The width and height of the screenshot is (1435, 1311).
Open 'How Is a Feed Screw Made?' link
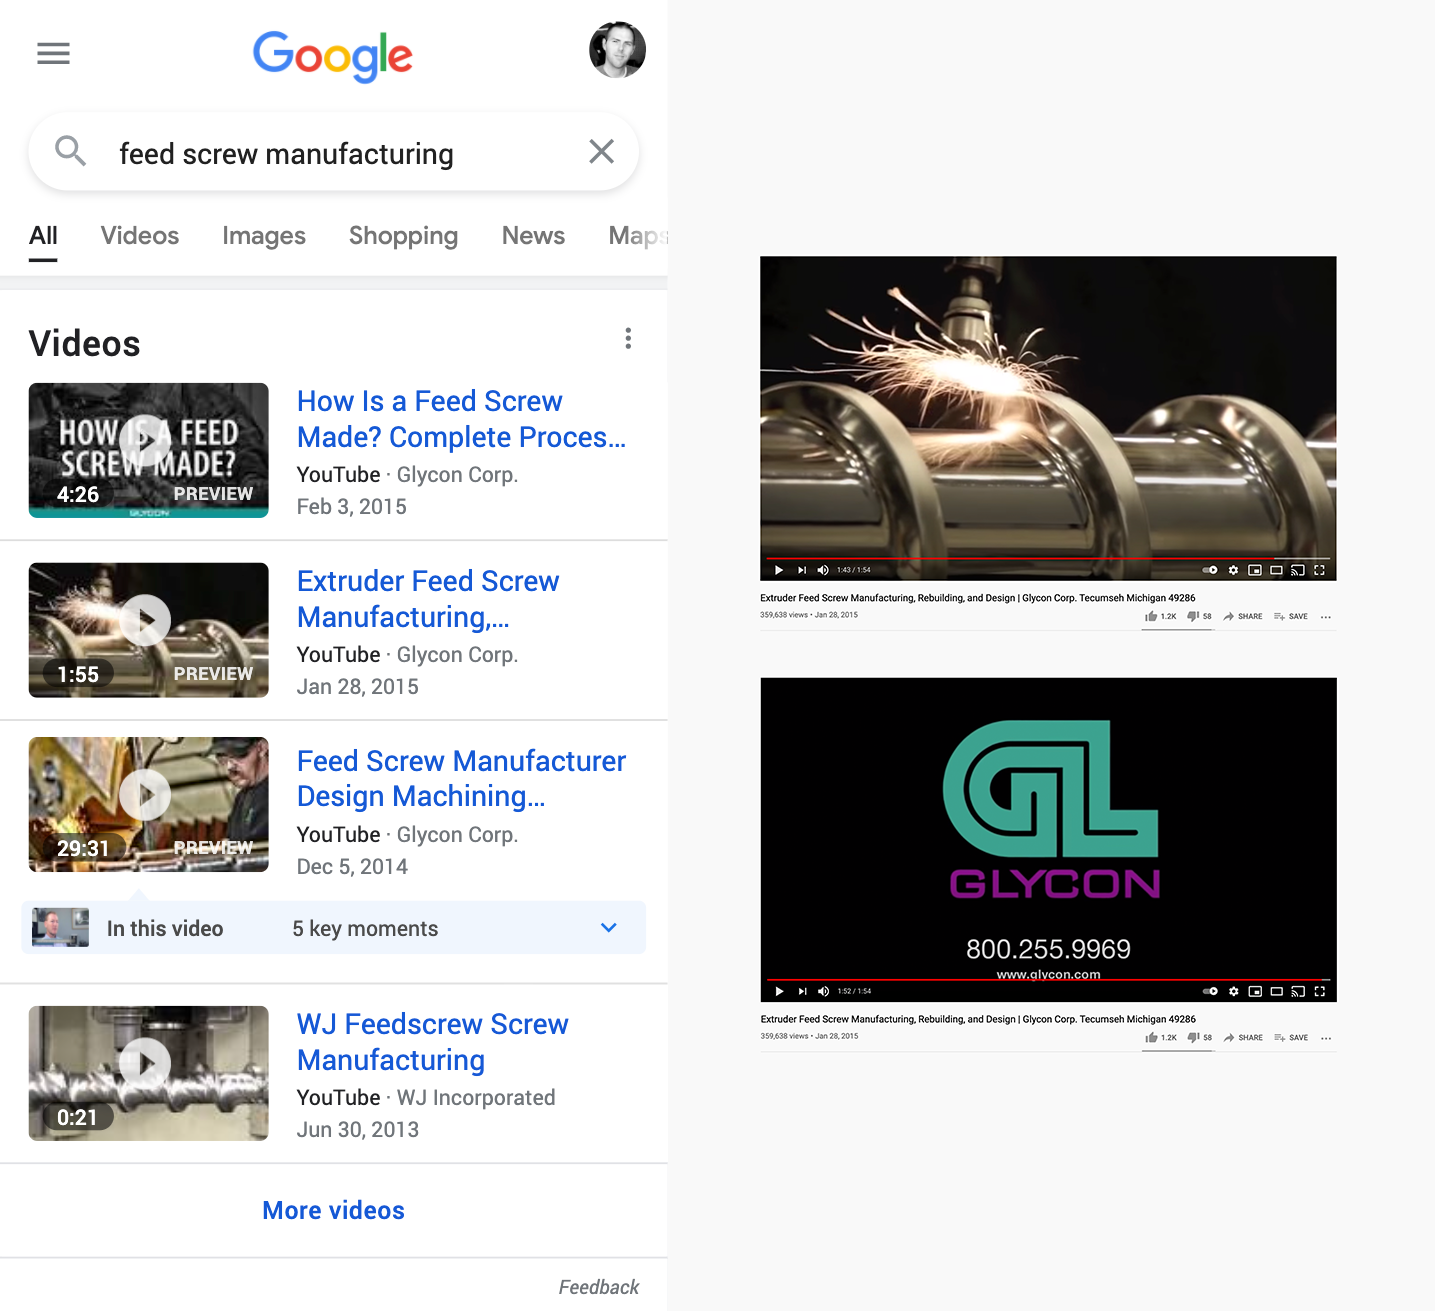[x=461, y=419]
